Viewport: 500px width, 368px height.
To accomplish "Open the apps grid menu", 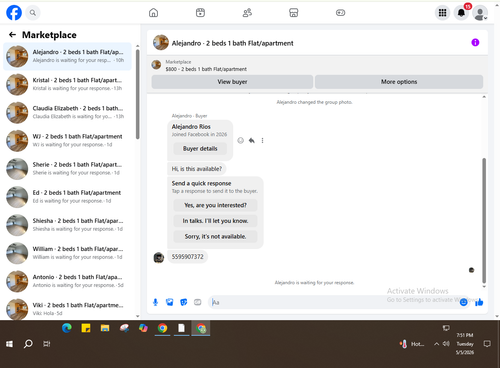I will click(x=442, y=13).
